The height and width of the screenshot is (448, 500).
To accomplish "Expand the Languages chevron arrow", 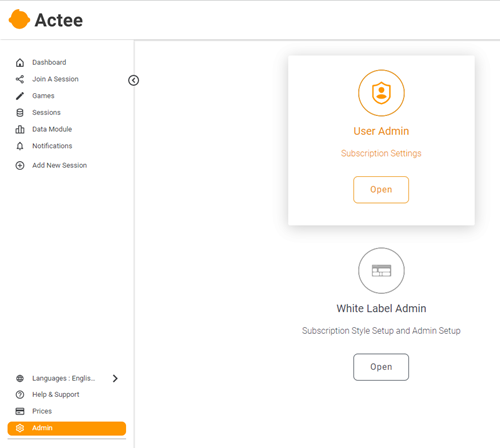I will [115, 378].
